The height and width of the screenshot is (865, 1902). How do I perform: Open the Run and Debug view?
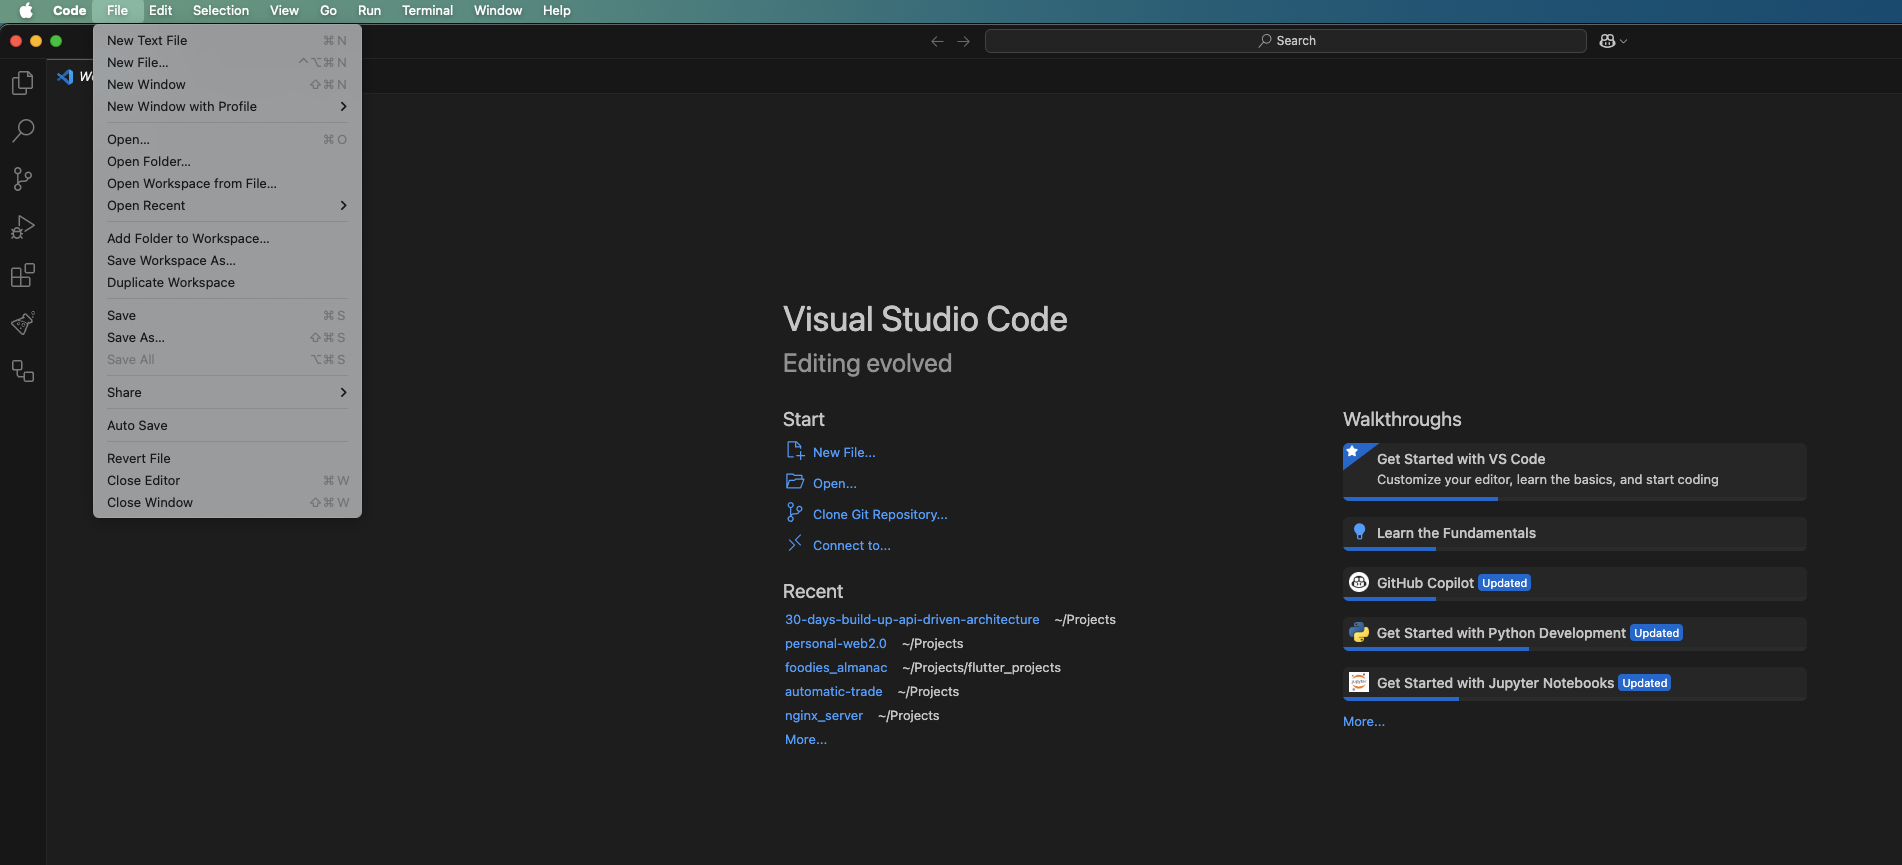pyautogui.click(x=23, y=227)
